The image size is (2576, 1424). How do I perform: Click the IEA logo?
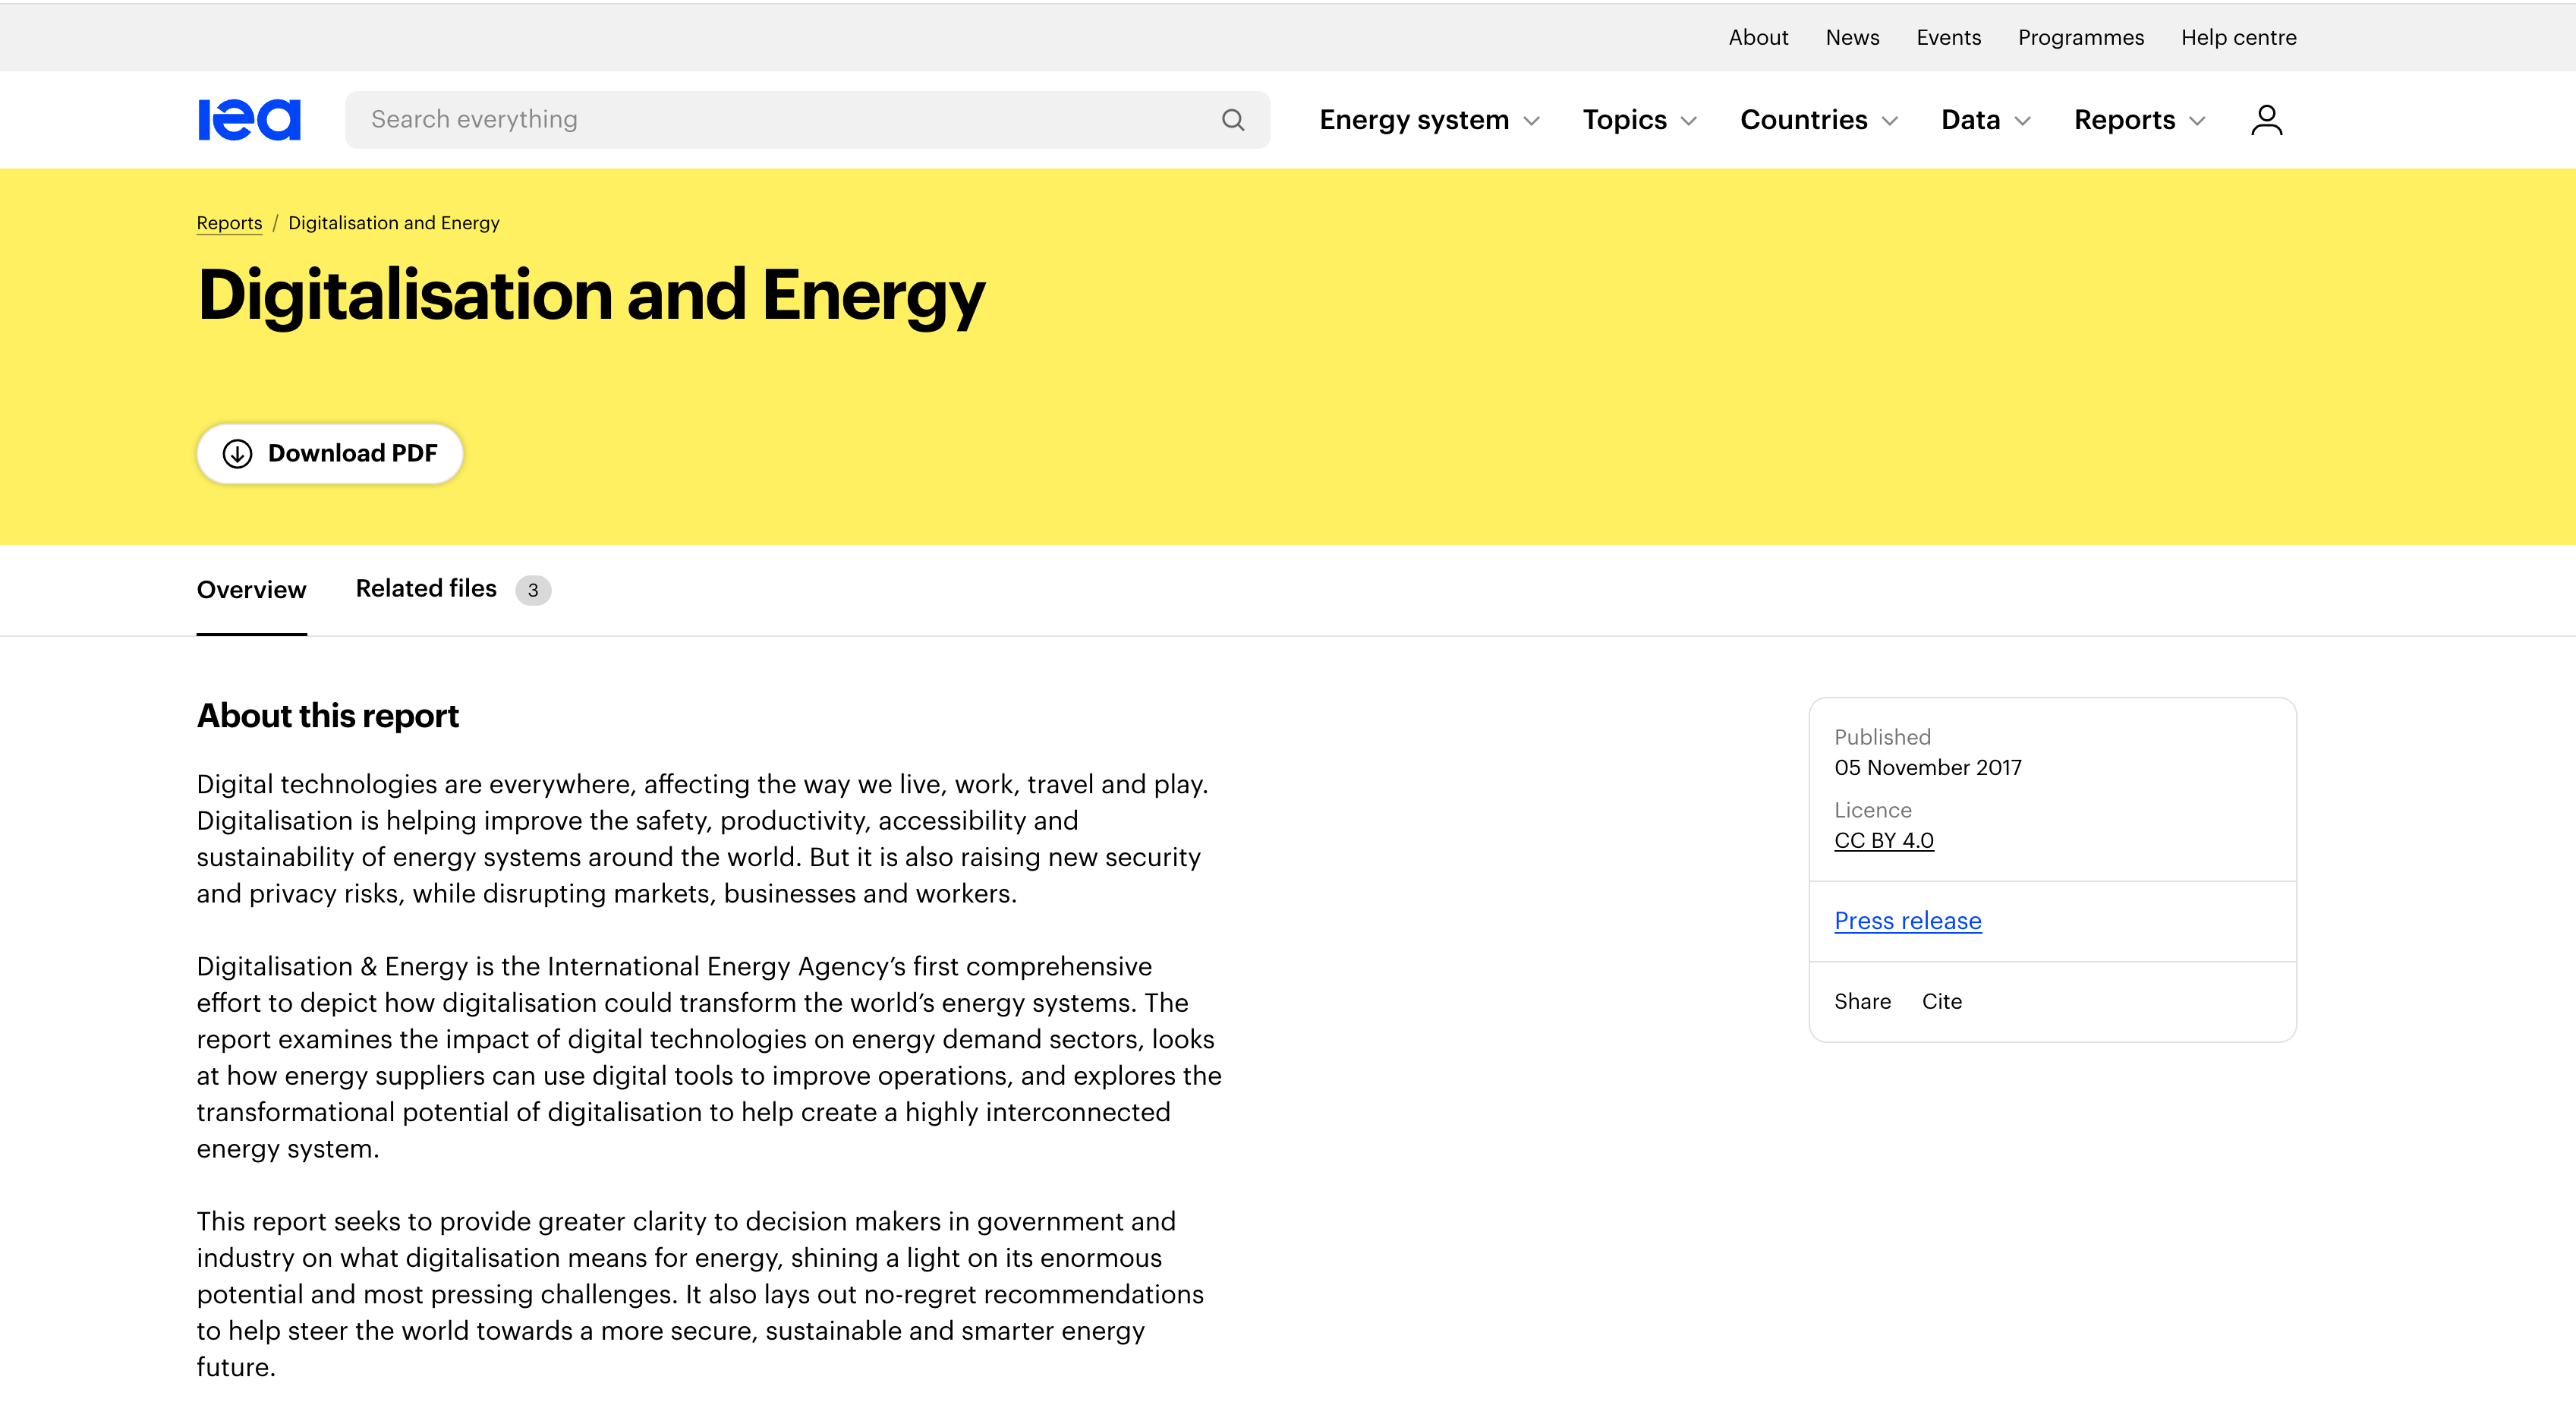249,120
